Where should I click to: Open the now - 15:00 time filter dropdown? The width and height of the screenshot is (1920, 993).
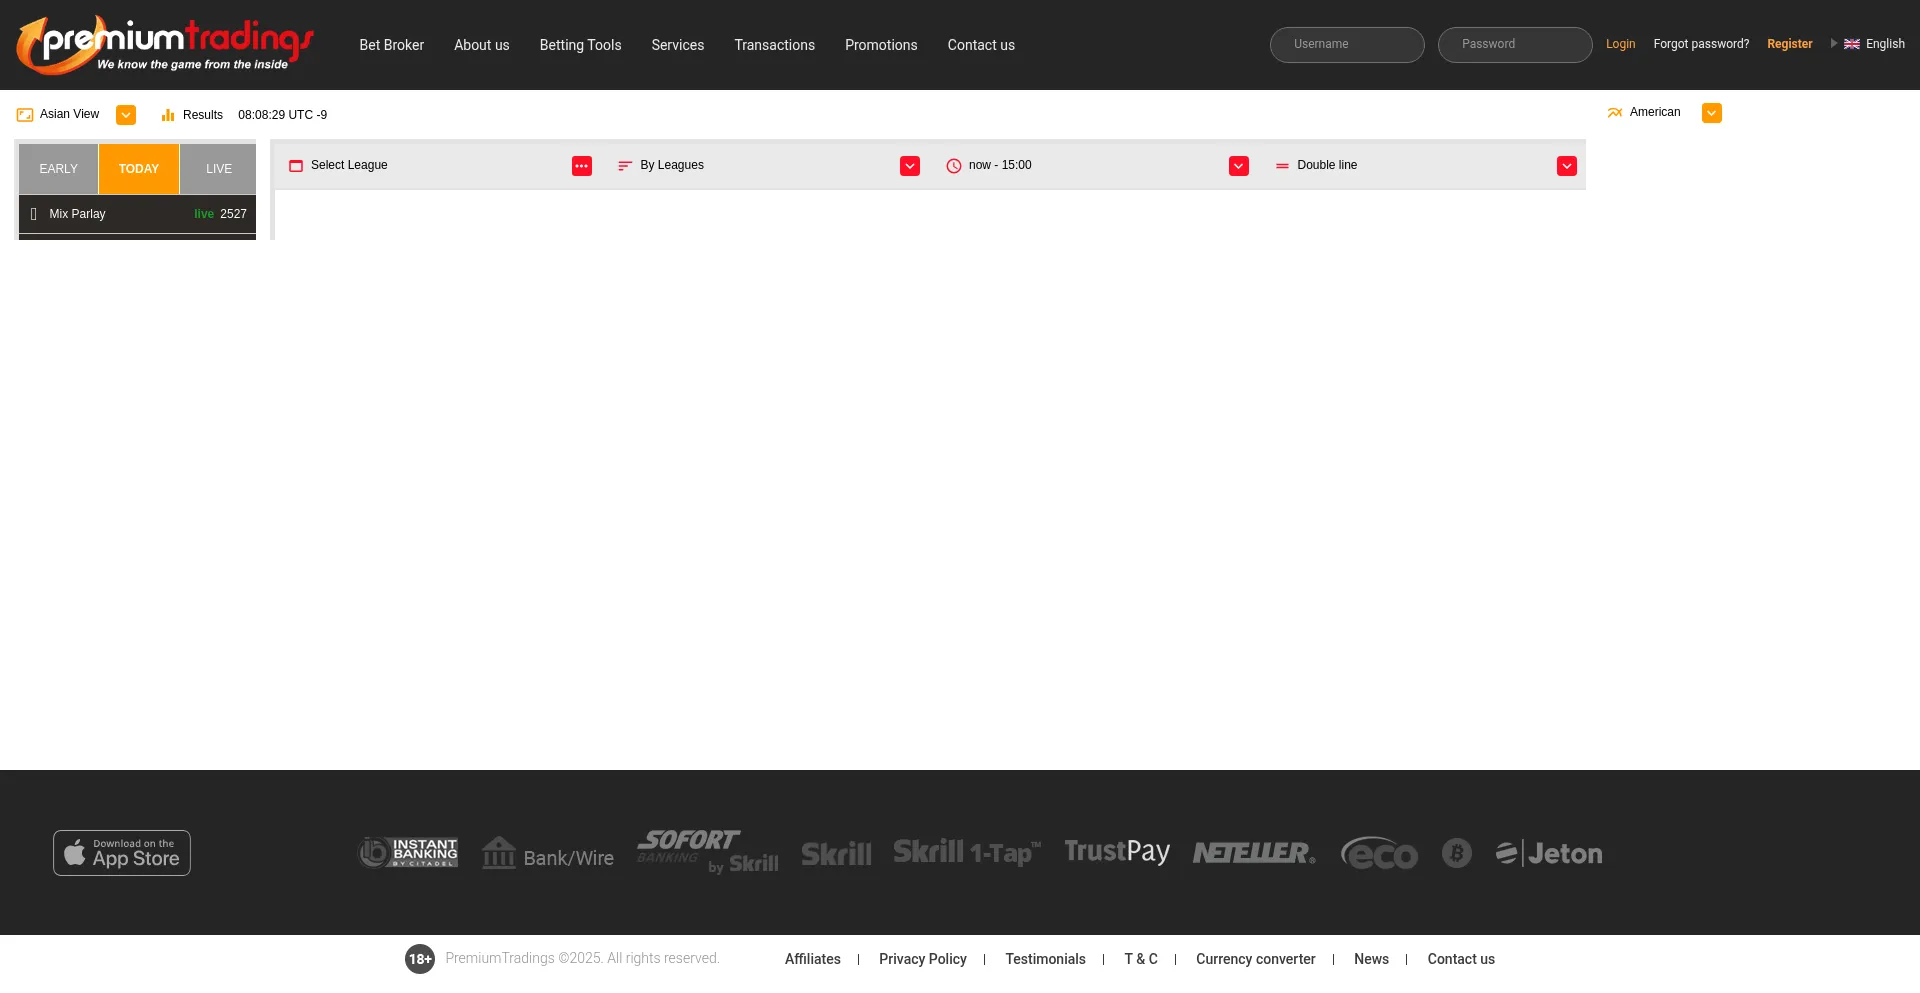coord(1239,166)
